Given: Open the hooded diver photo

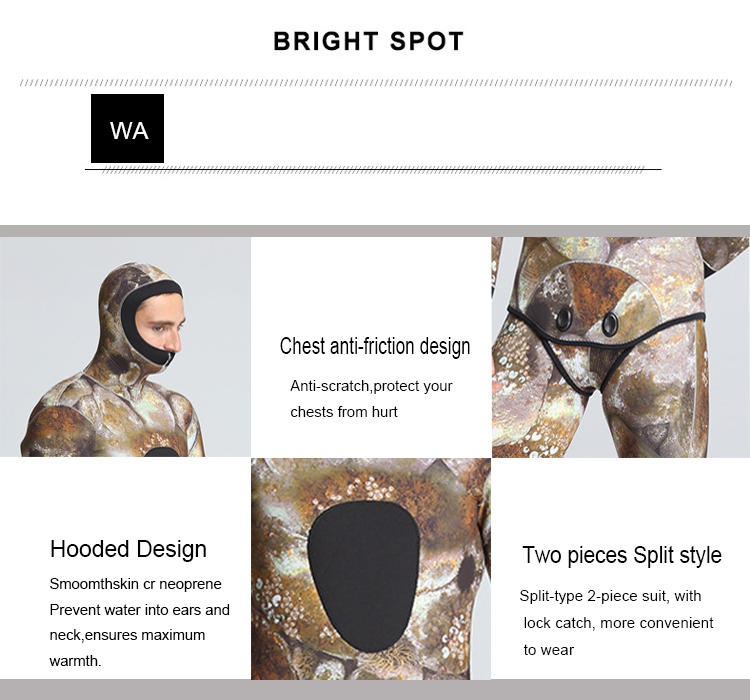Looking at the screenshot, I should tap(125, 347).
